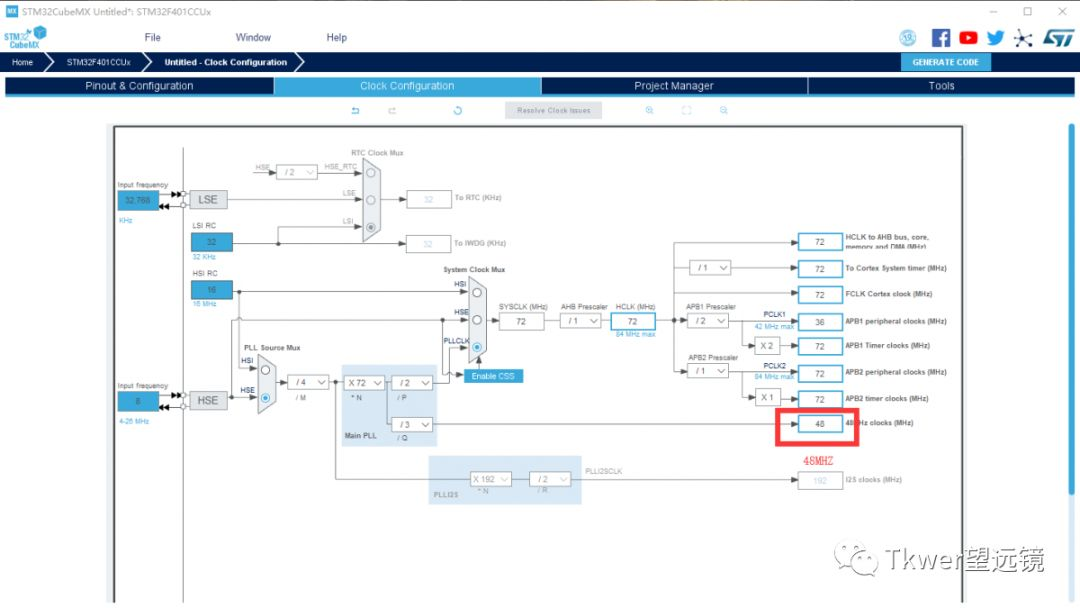Click the vertical scrollbar on the right
The width and height of the screenshot is (1080, 608).
[1071, 308]
